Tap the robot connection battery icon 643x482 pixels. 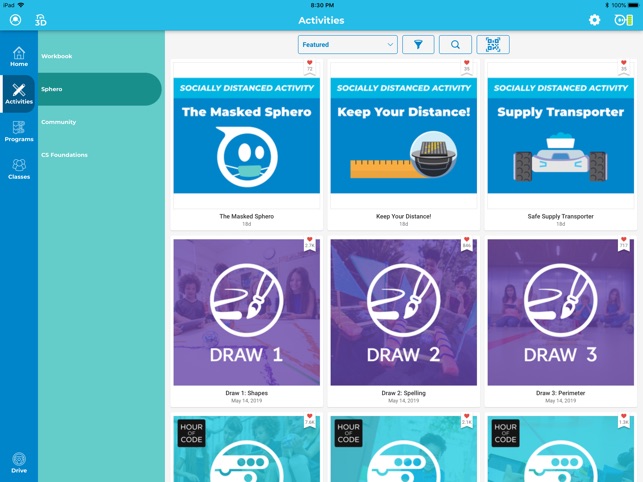pyautogui.click(x=623, y=20)
